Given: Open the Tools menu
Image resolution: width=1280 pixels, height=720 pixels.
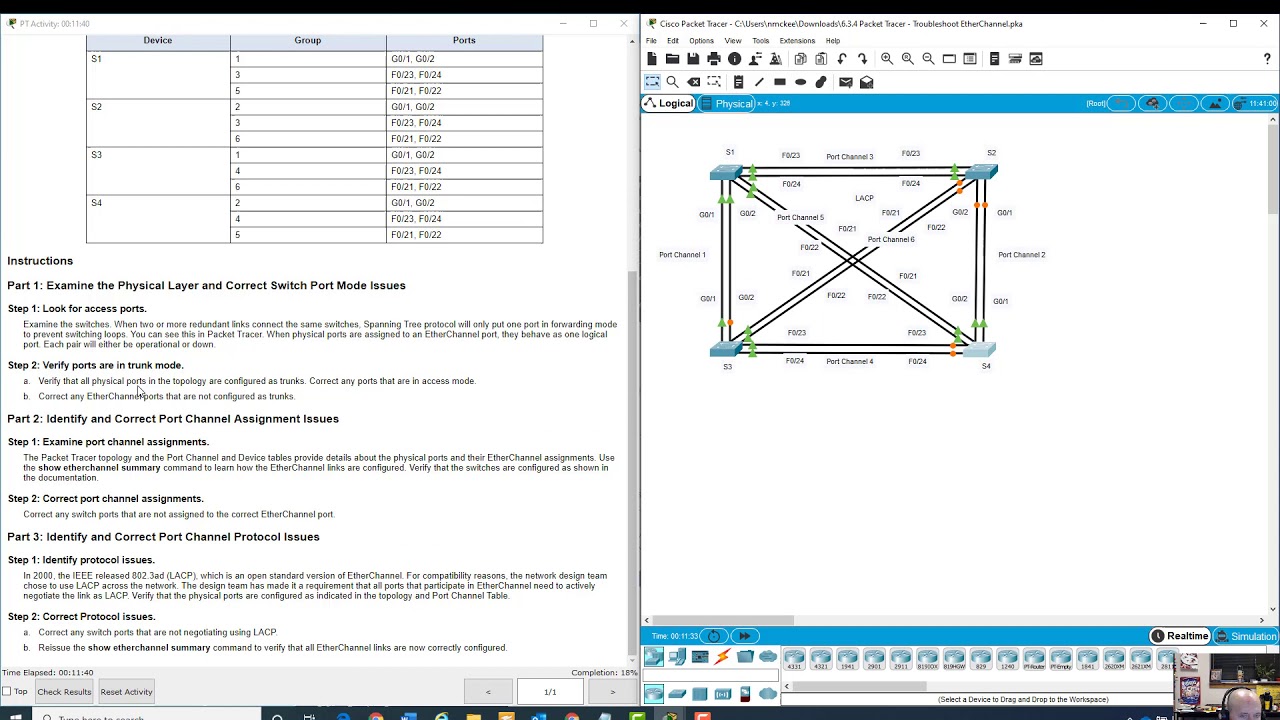Looking at the screenshot, I should (x=761, y=41).
